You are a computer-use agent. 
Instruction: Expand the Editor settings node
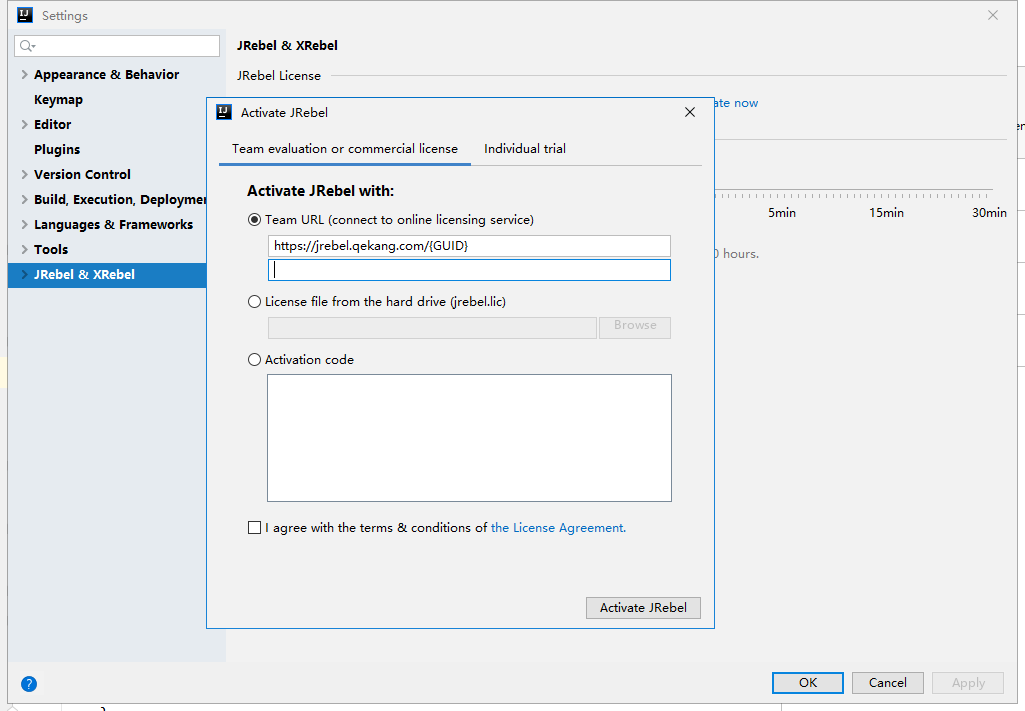tap(24, 124)
